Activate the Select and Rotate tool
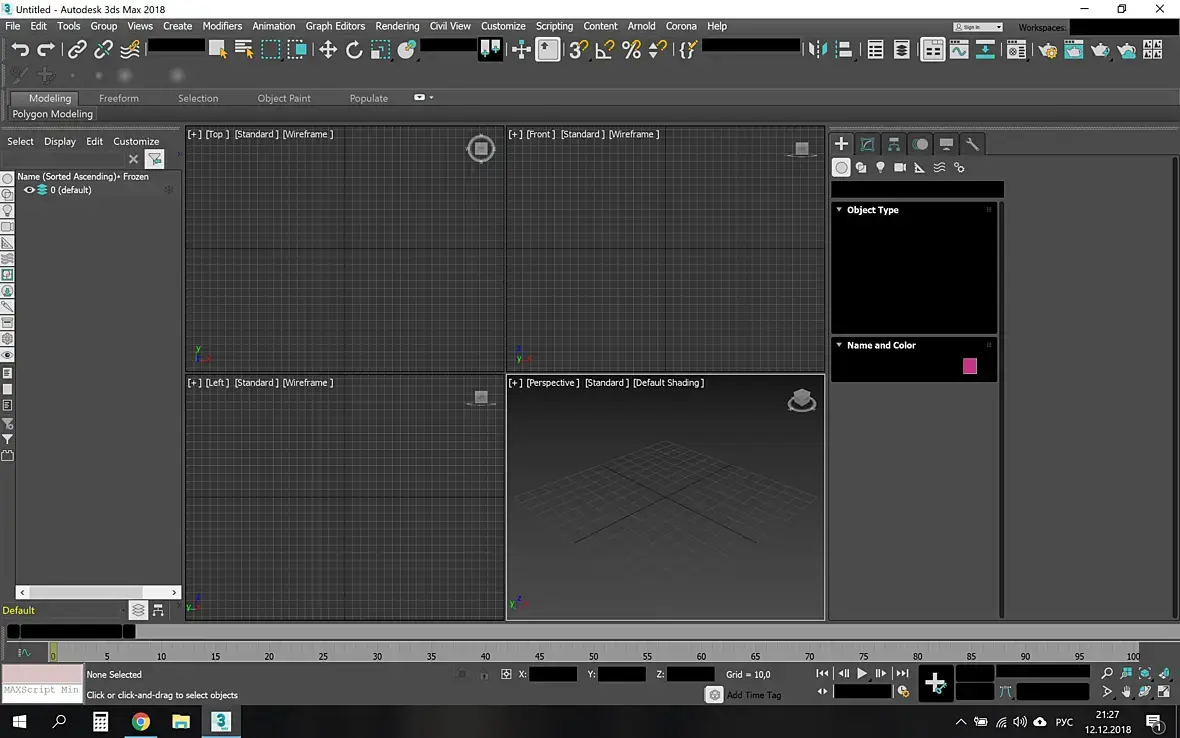The height and width of the screenshot is (738, 1180). [354, 50]
